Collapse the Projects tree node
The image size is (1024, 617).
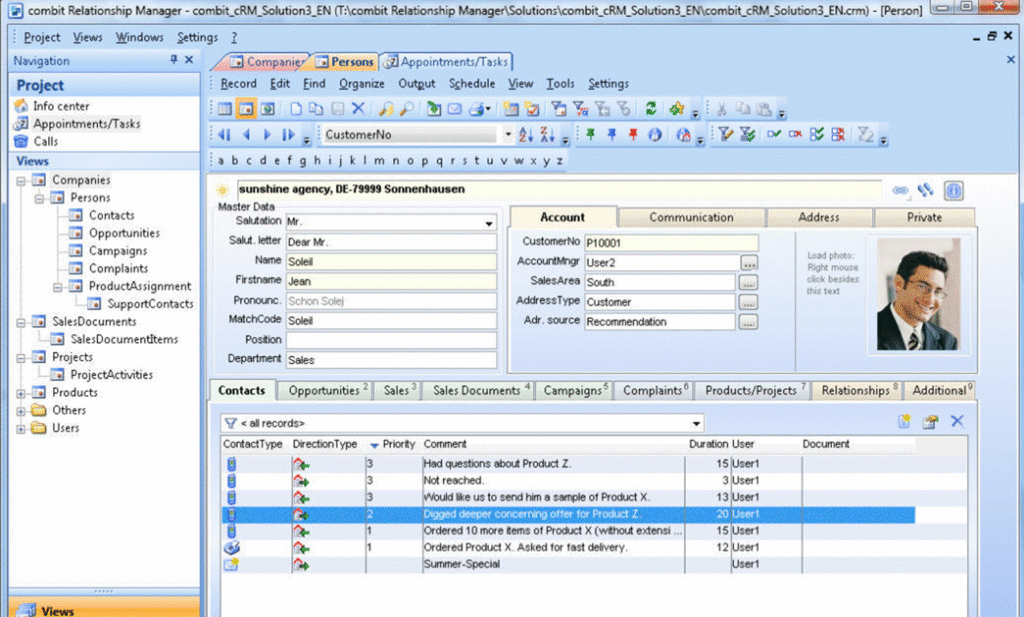tap(21, 358)
